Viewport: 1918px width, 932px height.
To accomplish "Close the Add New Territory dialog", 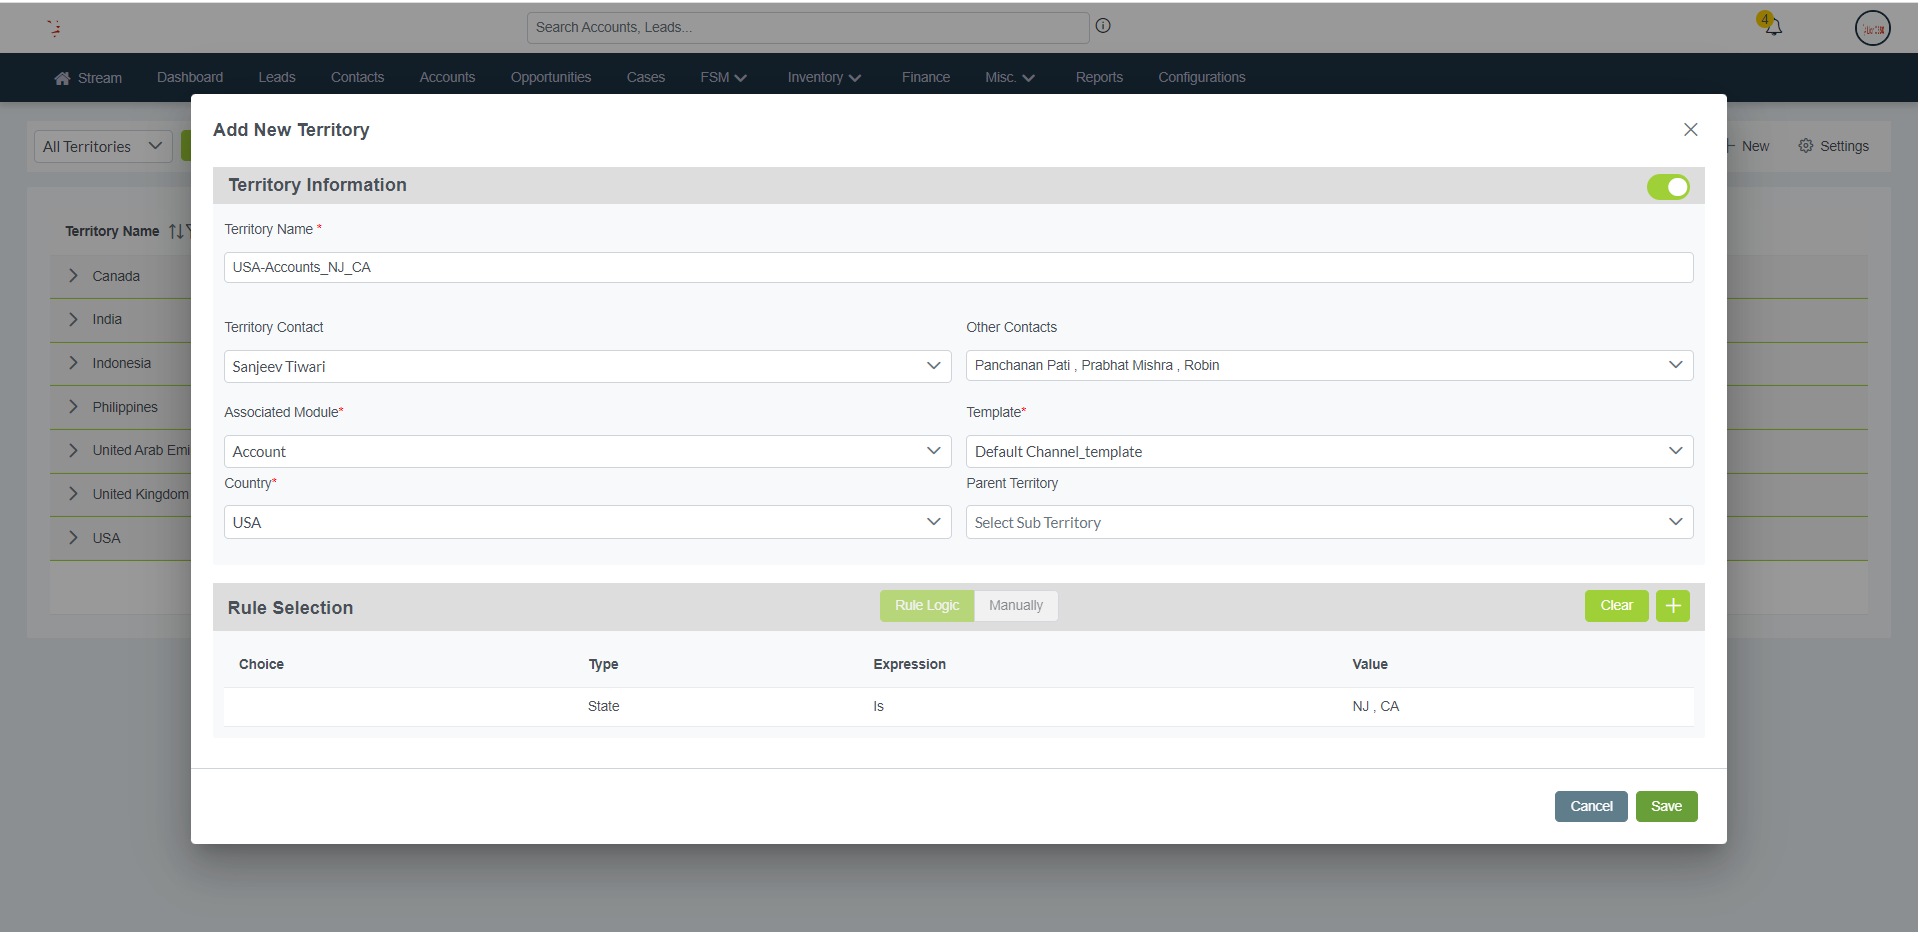I will [1690, 130].
